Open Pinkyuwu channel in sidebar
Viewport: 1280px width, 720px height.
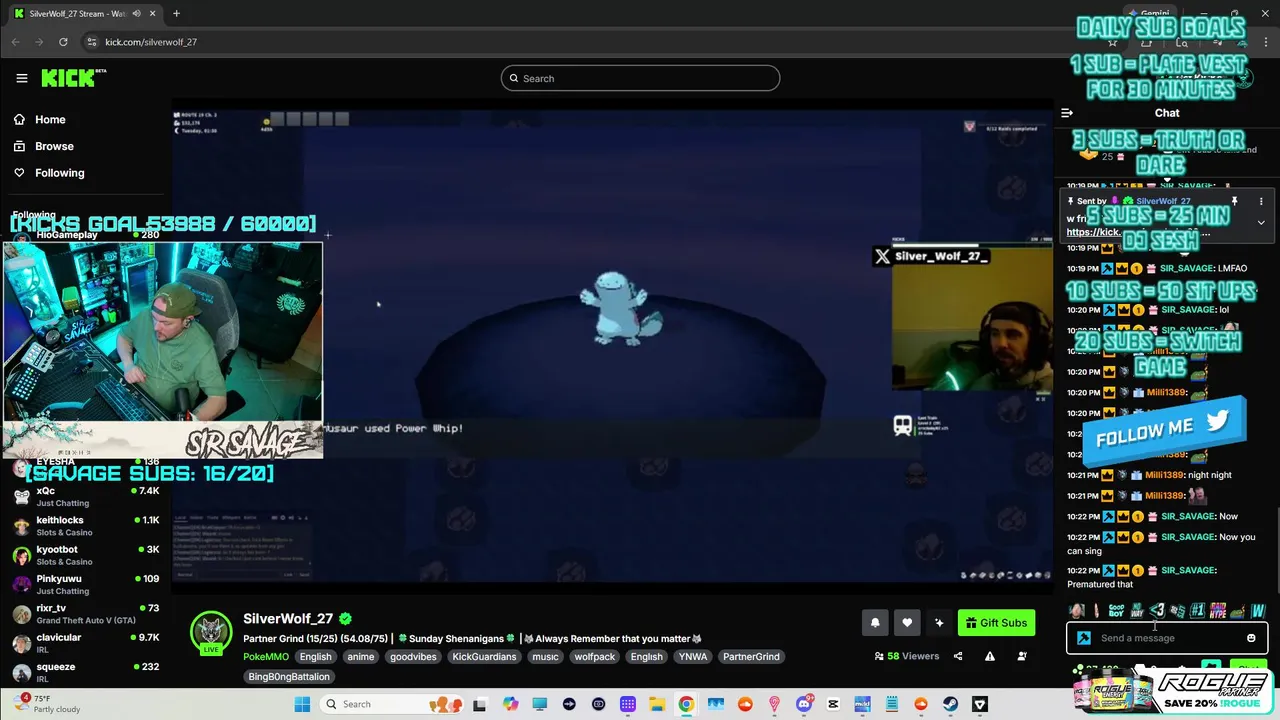[85, 584]
